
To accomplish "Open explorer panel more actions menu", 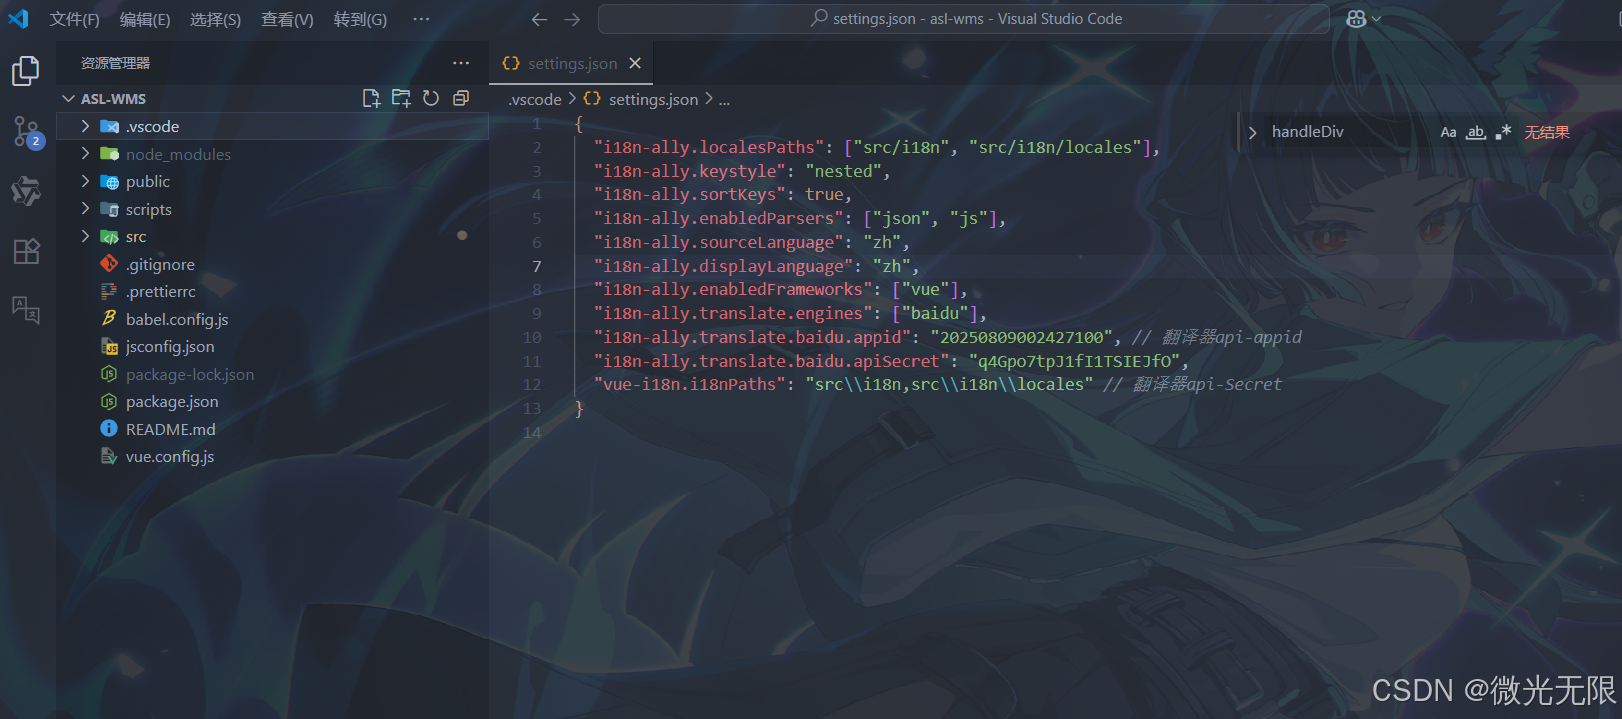I will (461, 63).
